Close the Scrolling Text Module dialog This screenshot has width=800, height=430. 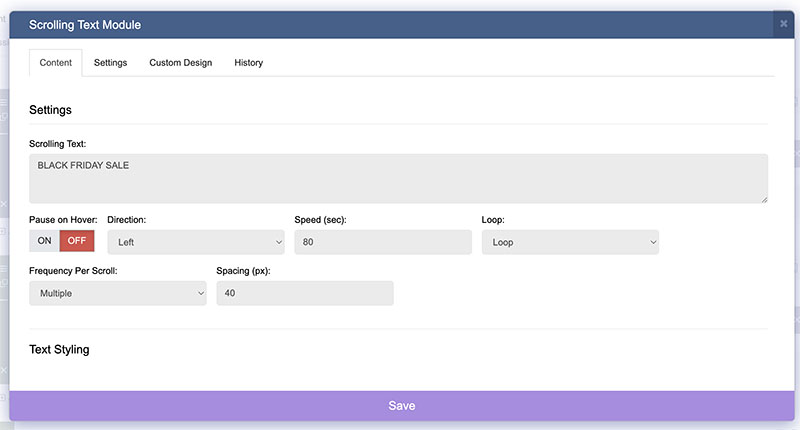783,23
